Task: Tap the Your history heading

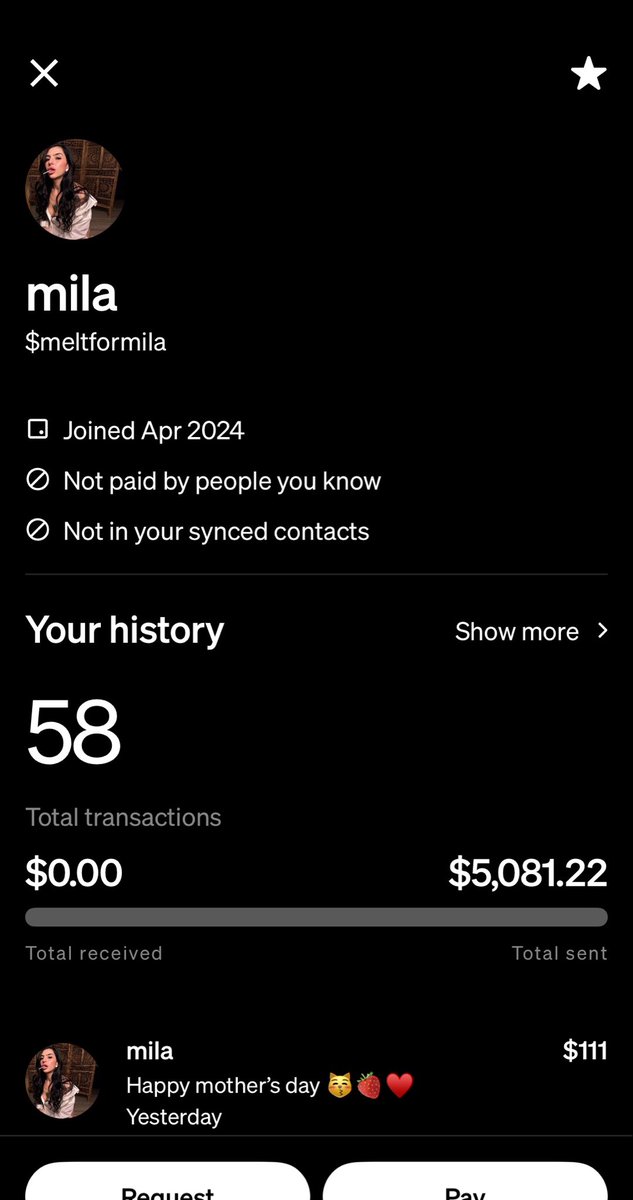Action: tap(125, 630)
